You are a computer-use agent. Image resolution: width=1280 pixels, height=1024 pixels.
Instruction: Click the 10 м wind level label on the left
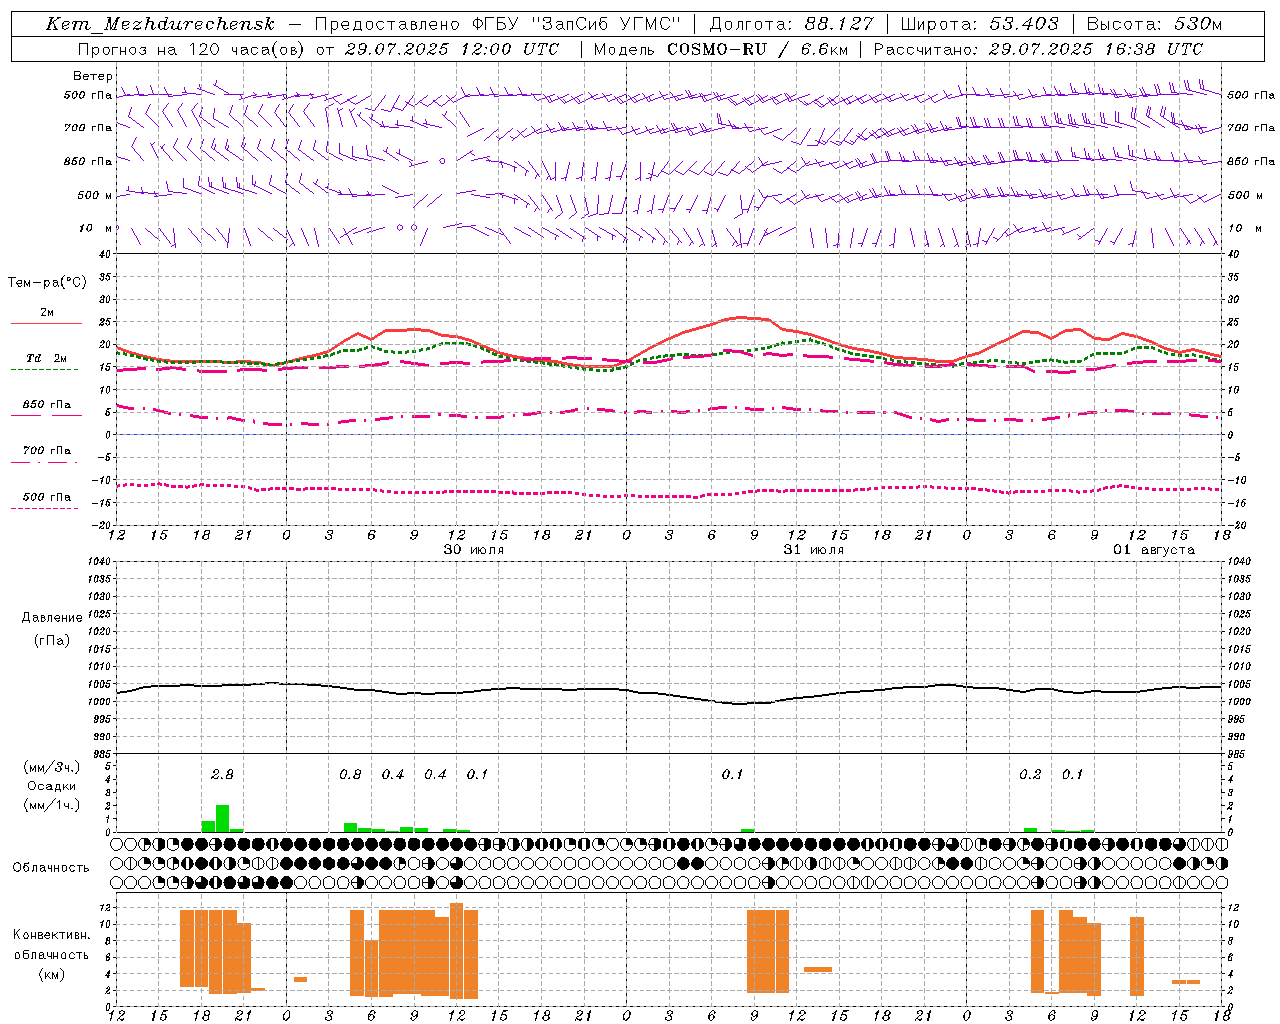96,229
